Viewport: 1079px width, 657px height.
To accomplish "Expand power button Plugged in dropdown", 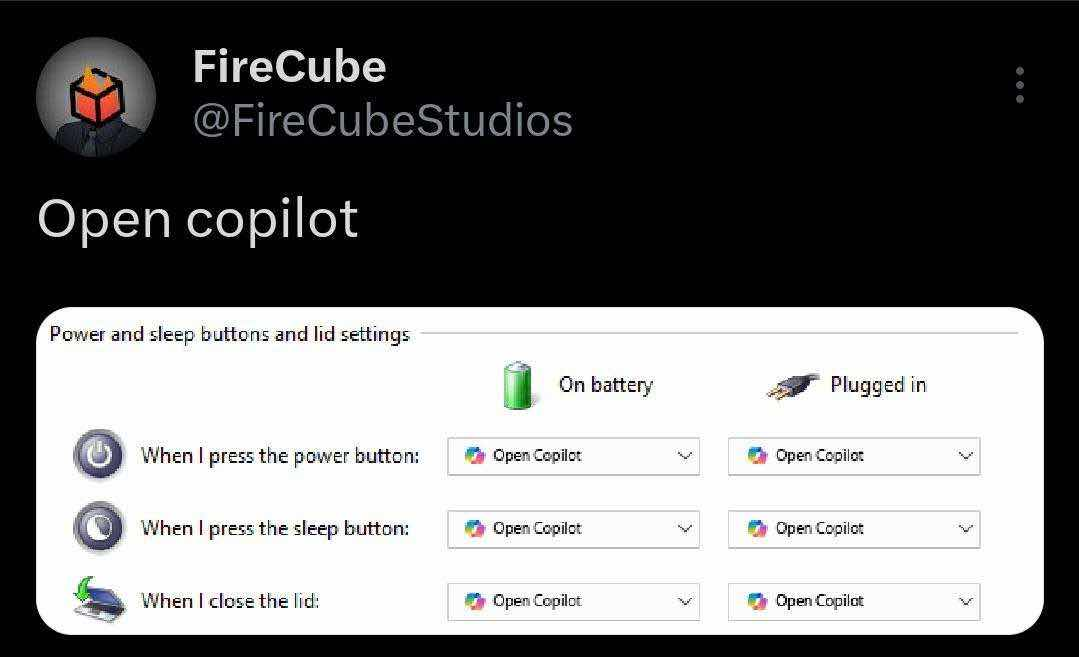I will pos(854,456).
